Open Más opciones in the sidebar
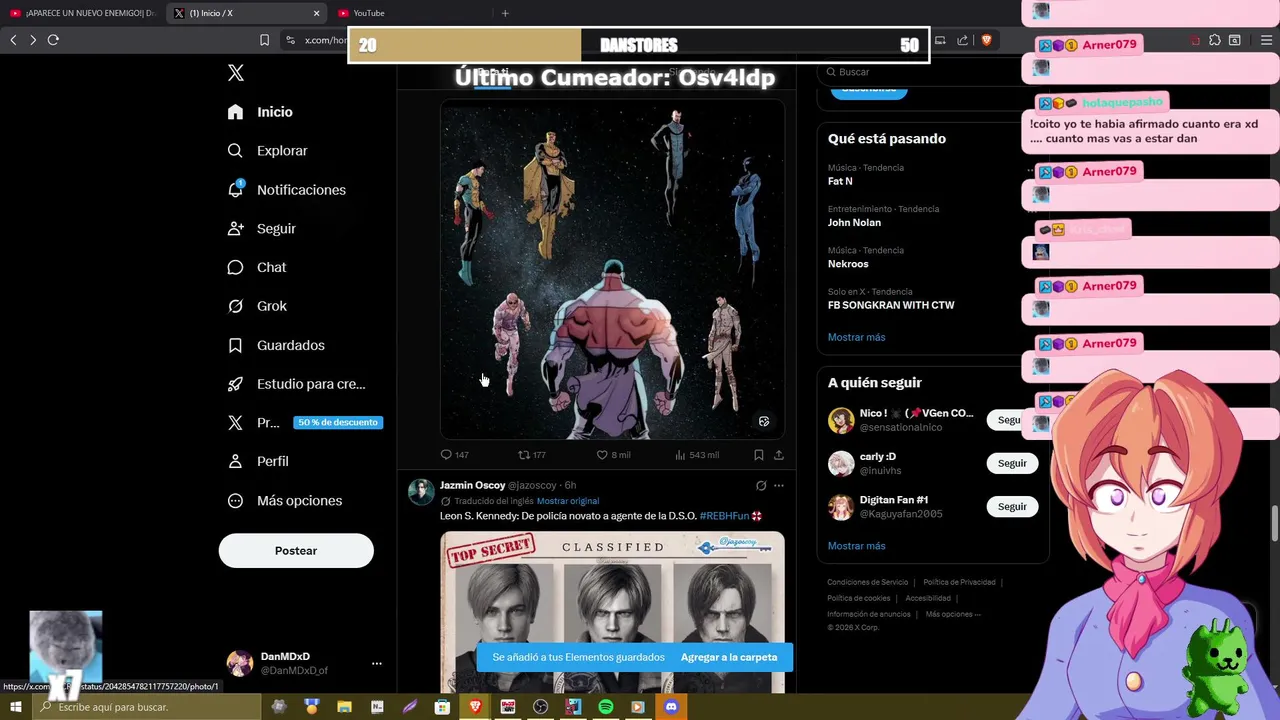Screen dimensions: 1280x720 pyautogui.click(x=285, y=501)
